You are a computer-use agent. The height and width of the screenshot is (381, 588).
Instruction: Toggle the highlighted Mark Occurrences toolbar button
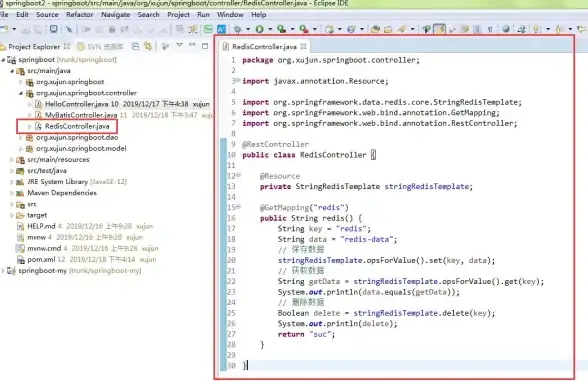(439, 29)
